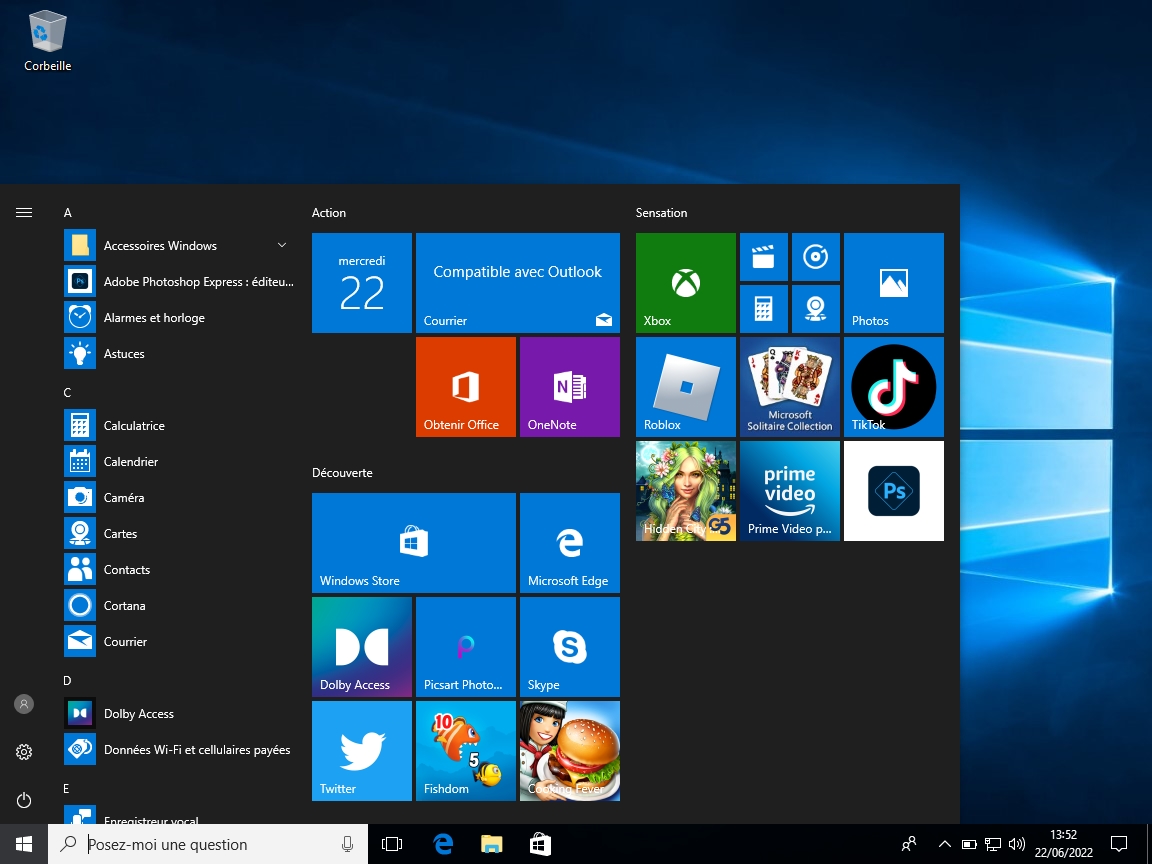Screen dimensions: 1152x864
Task: Open the Groove Music small tile
Action: coord(816,257)
